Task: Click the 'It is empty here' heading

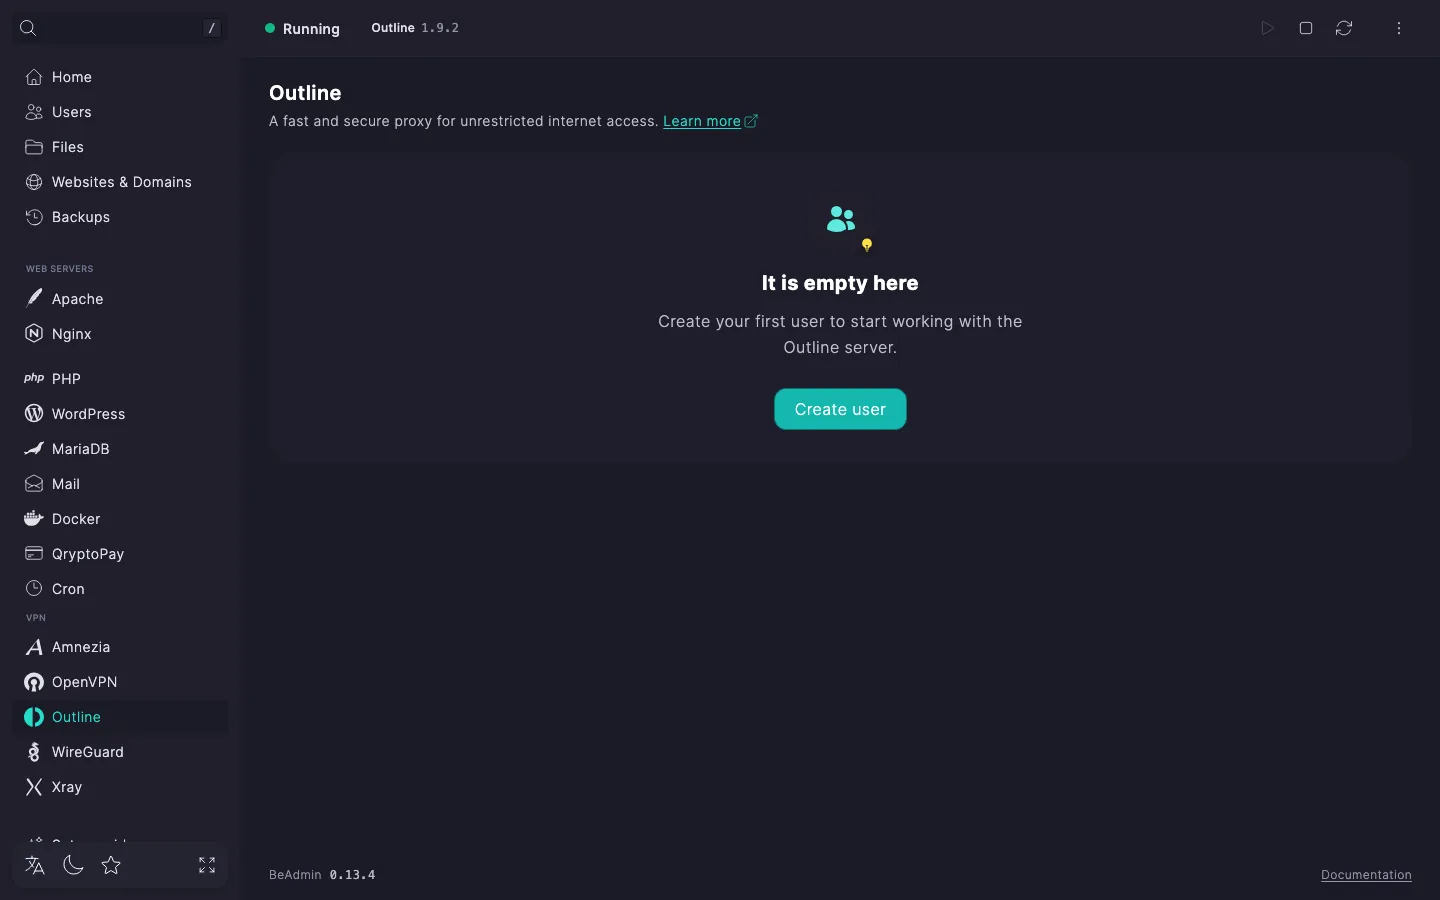Action: click(x=840, y=283)
